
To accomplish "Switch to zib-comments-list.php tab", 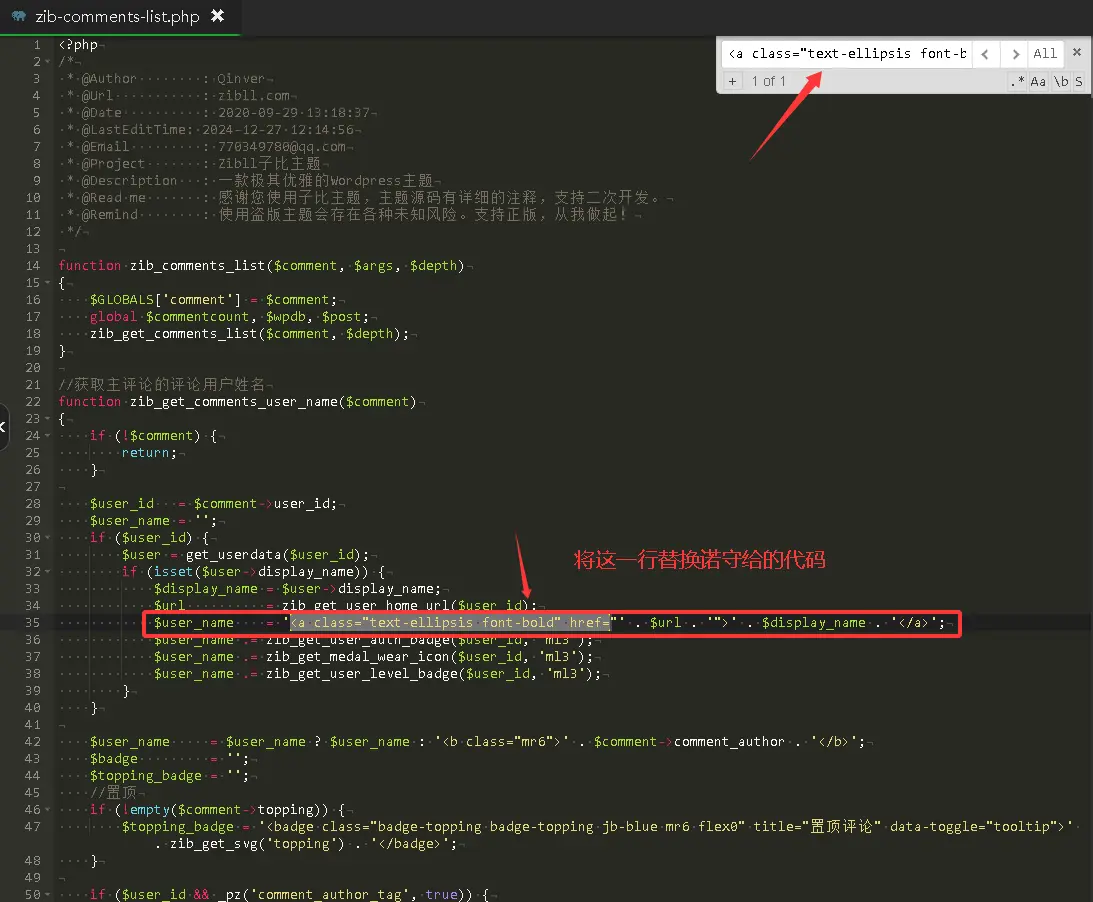I will point(117,16).
